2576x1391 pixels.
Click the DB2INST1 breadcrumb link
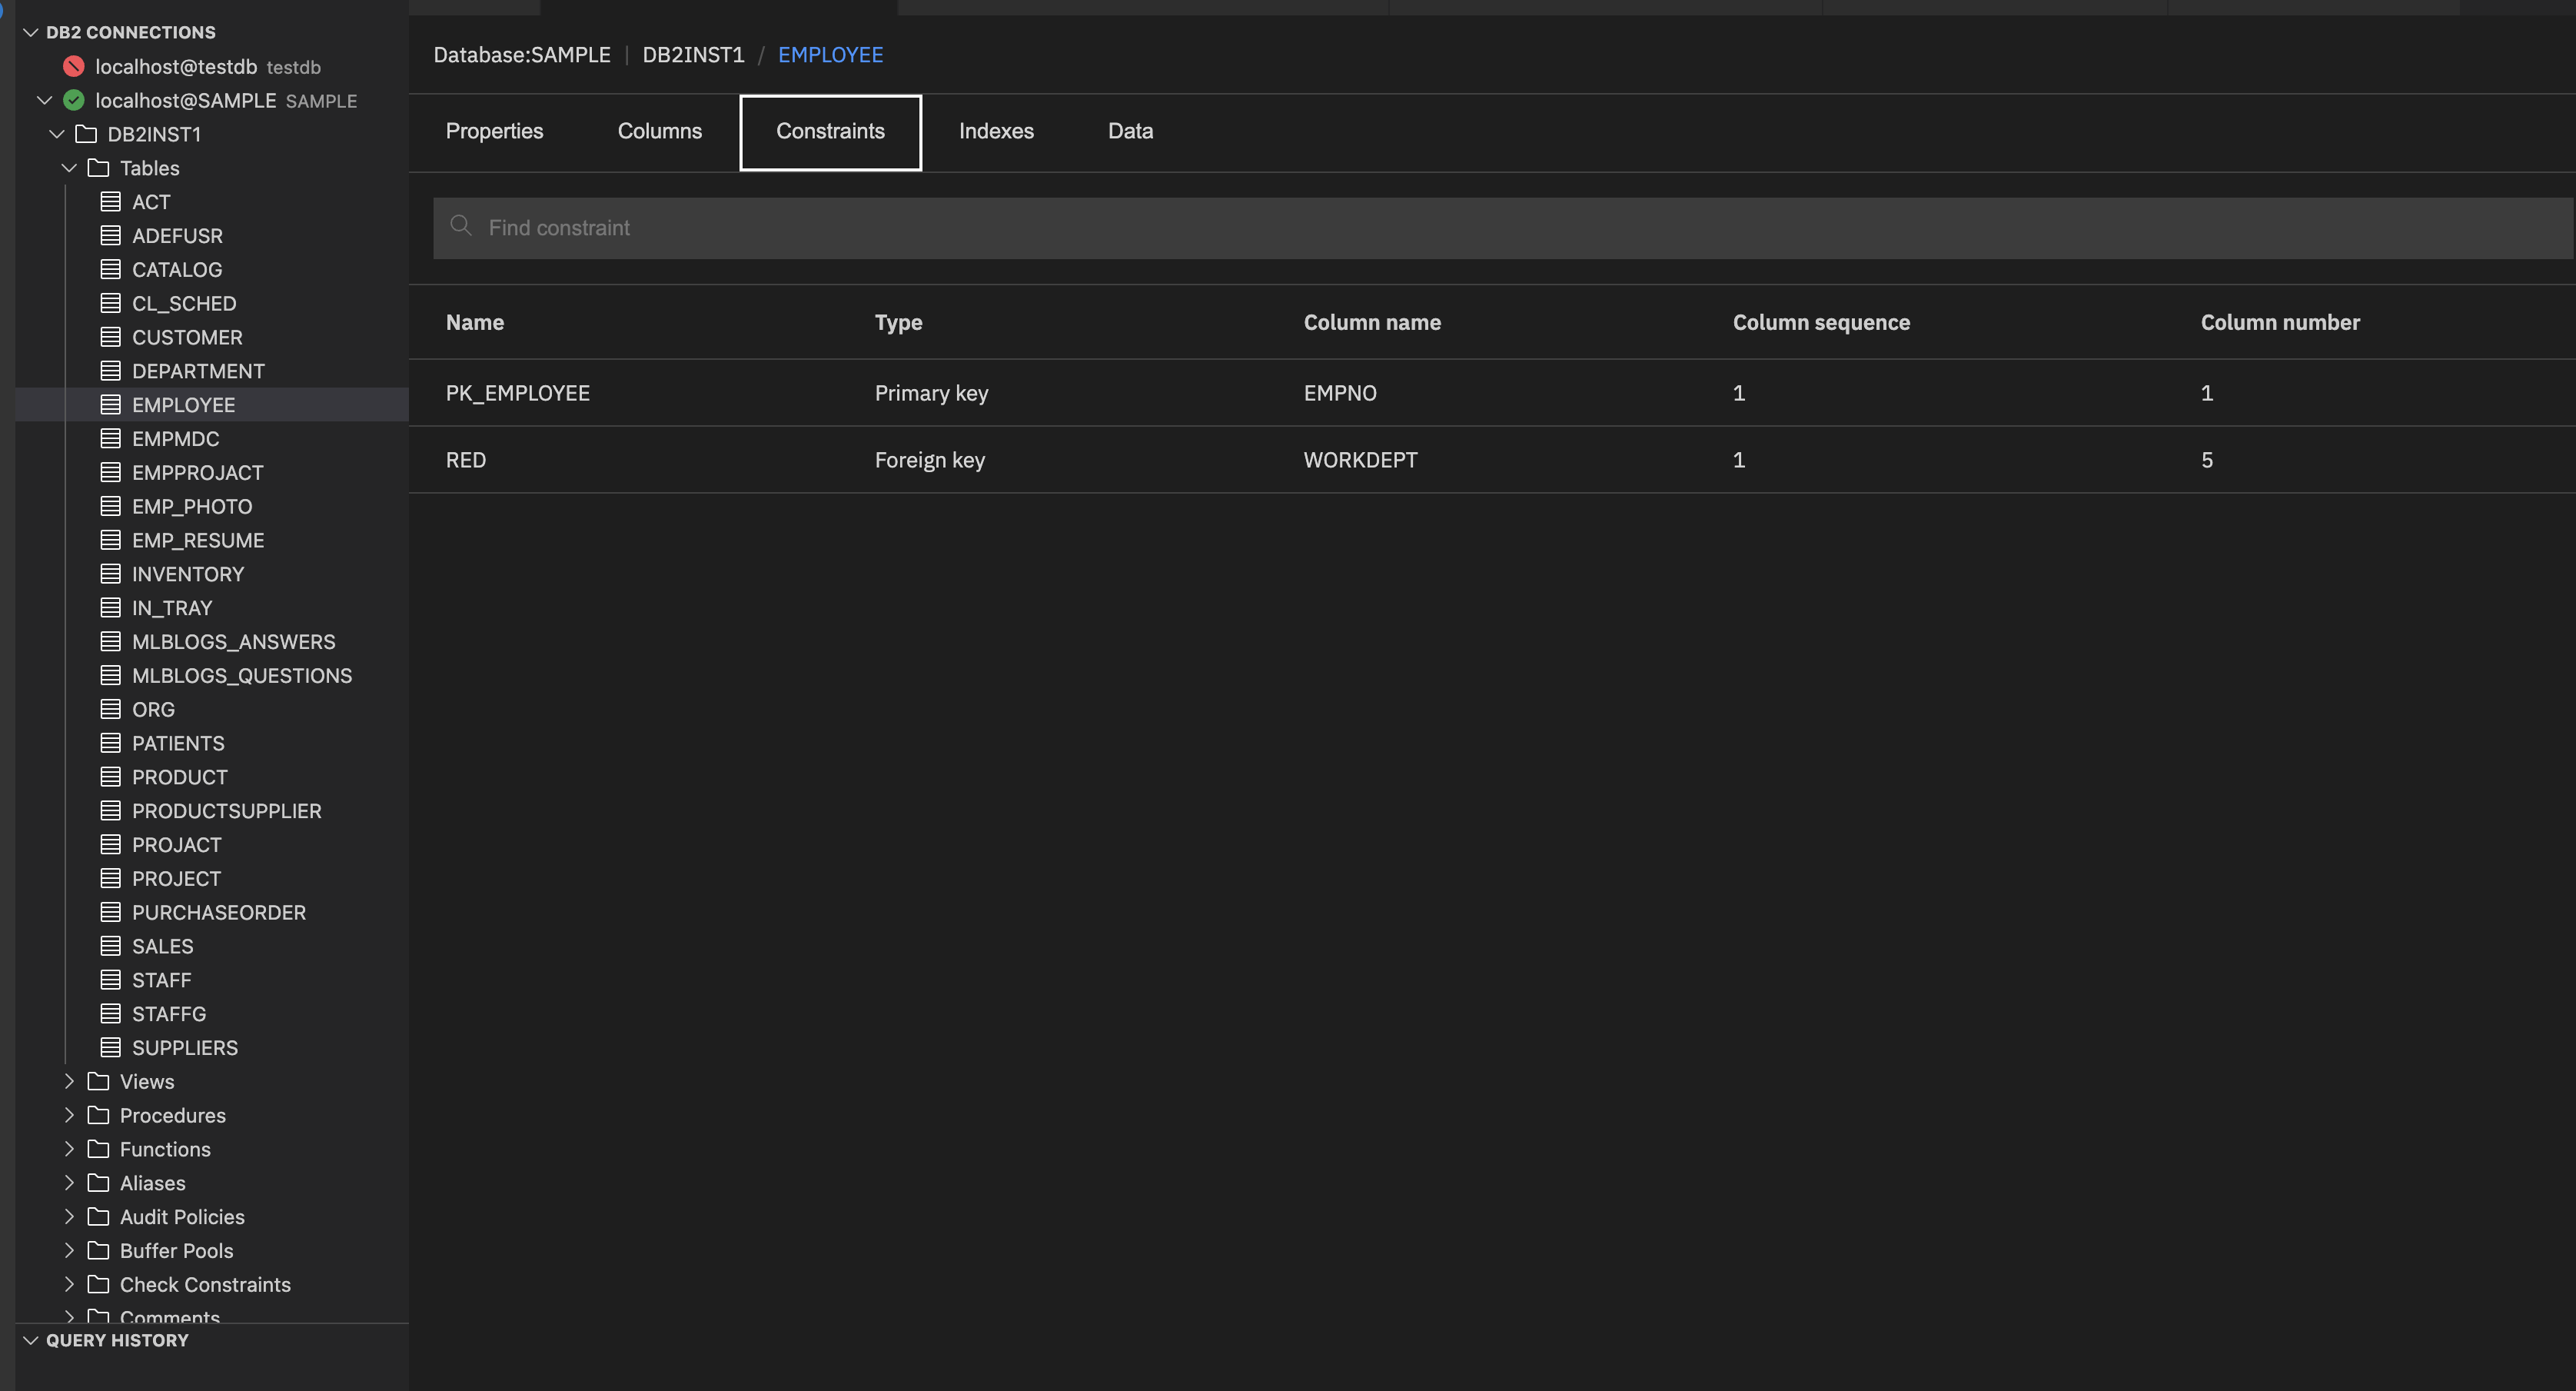point(693,55)
